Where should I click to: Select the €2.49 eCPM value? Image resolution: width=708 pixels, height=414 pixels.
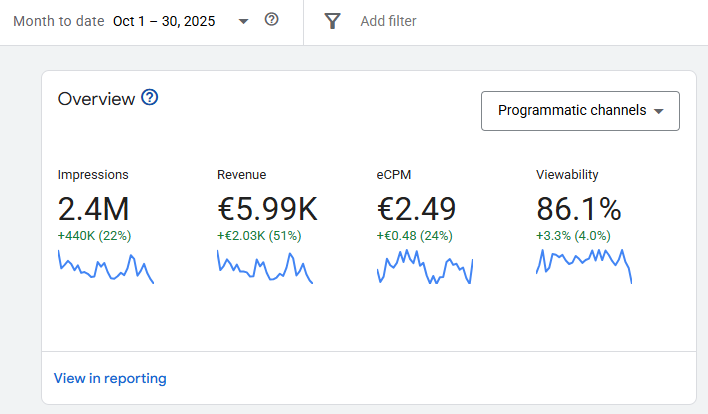coord(416,209)
